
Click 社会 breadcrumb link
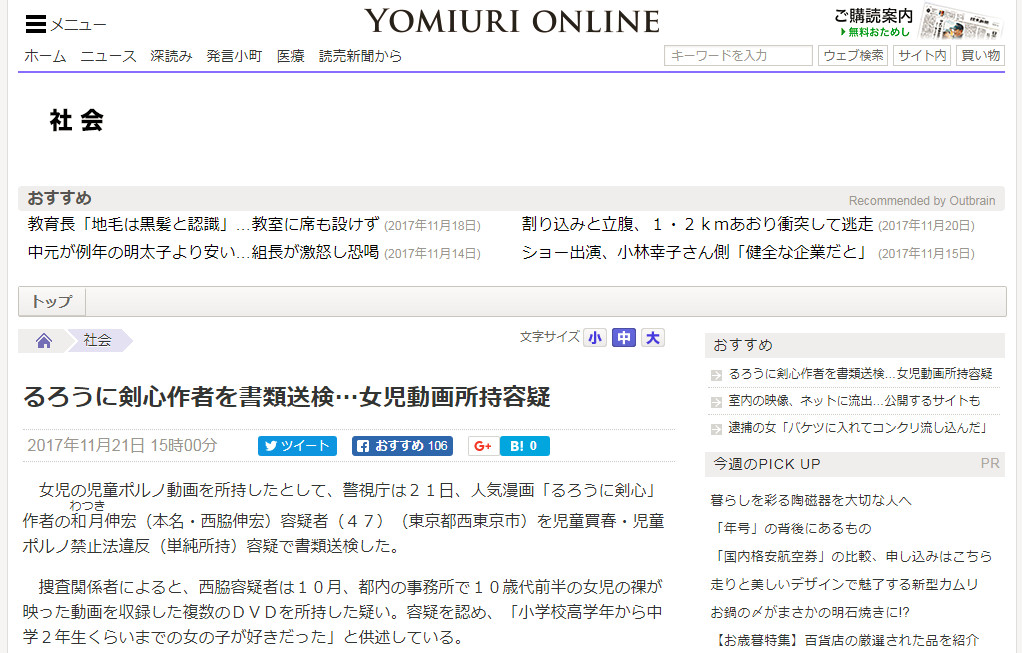click(98, 340)
